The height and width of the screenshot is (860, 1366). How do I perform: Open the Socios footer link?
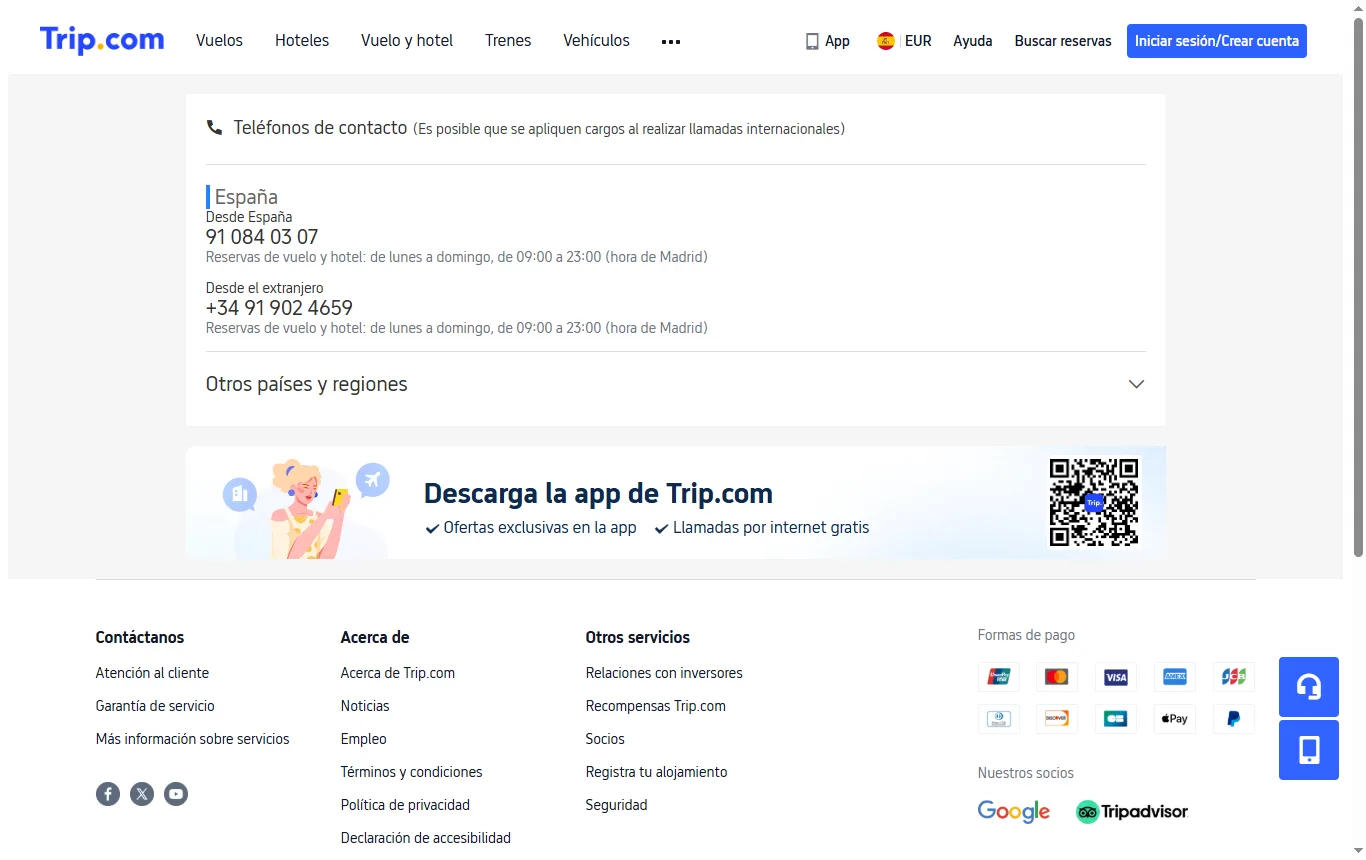click(605, 739)
